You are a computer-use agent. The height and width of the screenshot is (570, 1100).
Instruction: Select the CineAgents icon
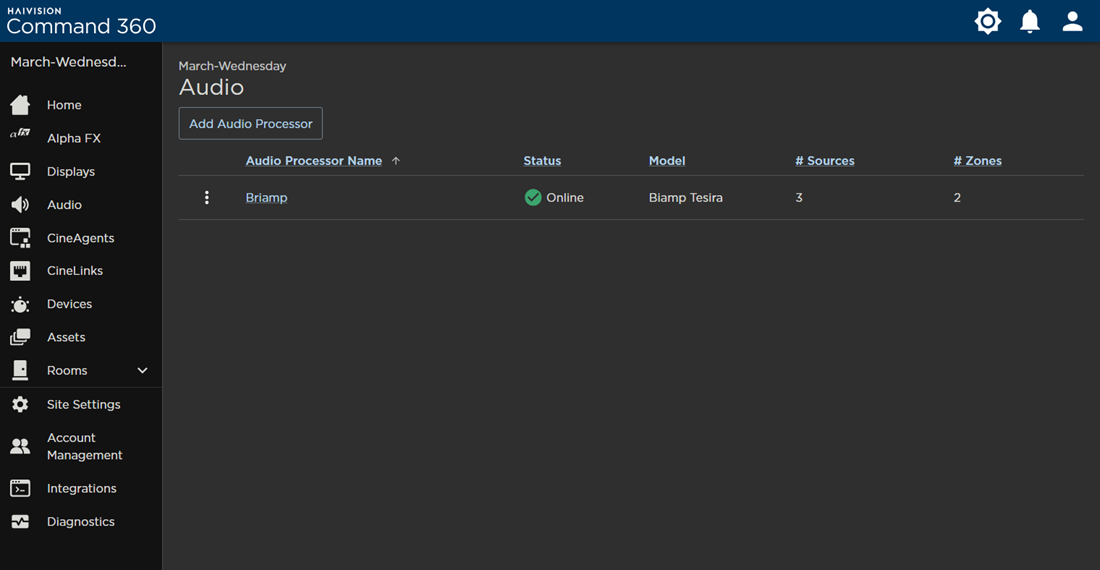click(20, 238)
